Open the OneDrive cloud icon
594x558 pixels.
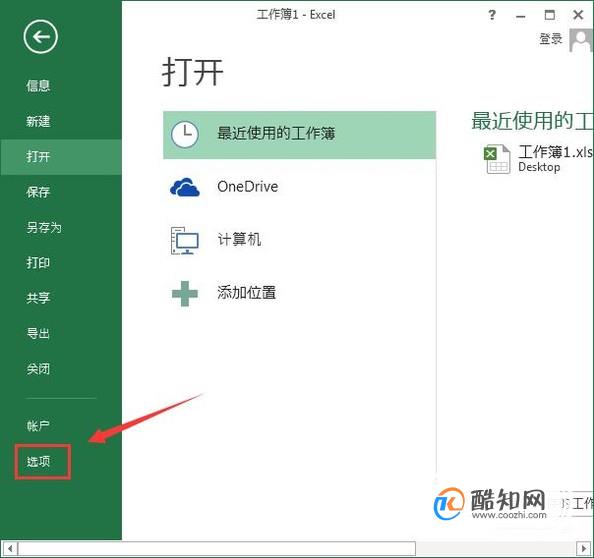pyautogui.click(x=184, y=187)
